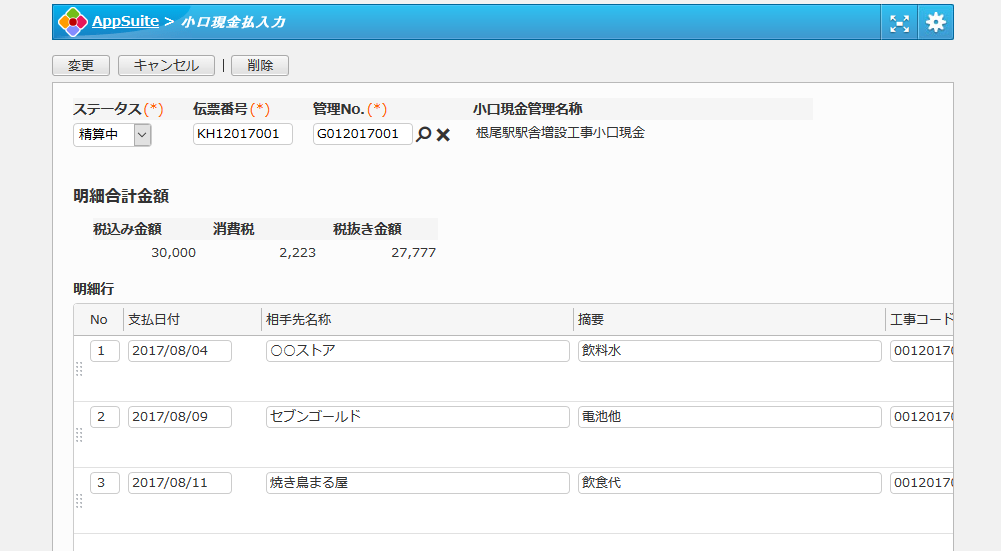The height and width of the screenshot is (551, 1001).
Task: Click the magnifier search icon beside 管理No.
Action: [423, 134]
